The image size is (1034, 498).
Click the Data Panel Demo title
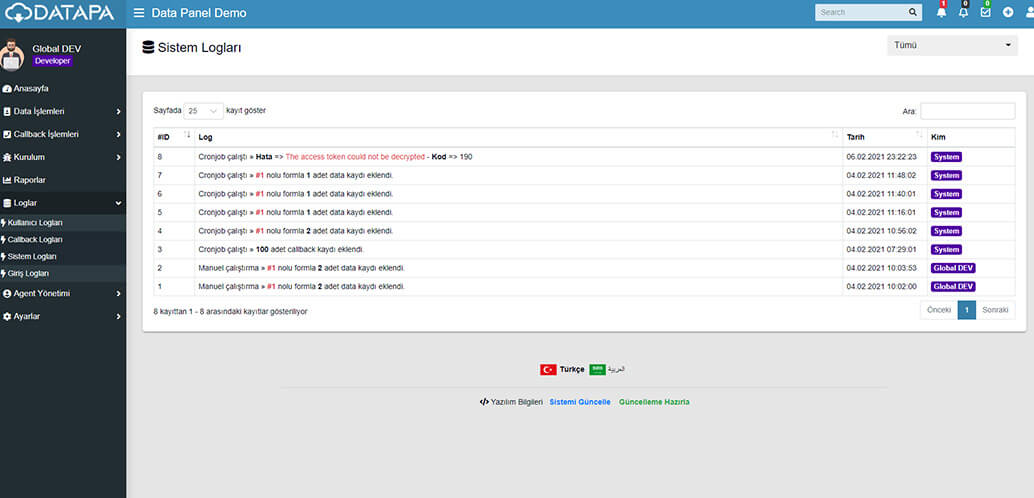click(199, 13)
